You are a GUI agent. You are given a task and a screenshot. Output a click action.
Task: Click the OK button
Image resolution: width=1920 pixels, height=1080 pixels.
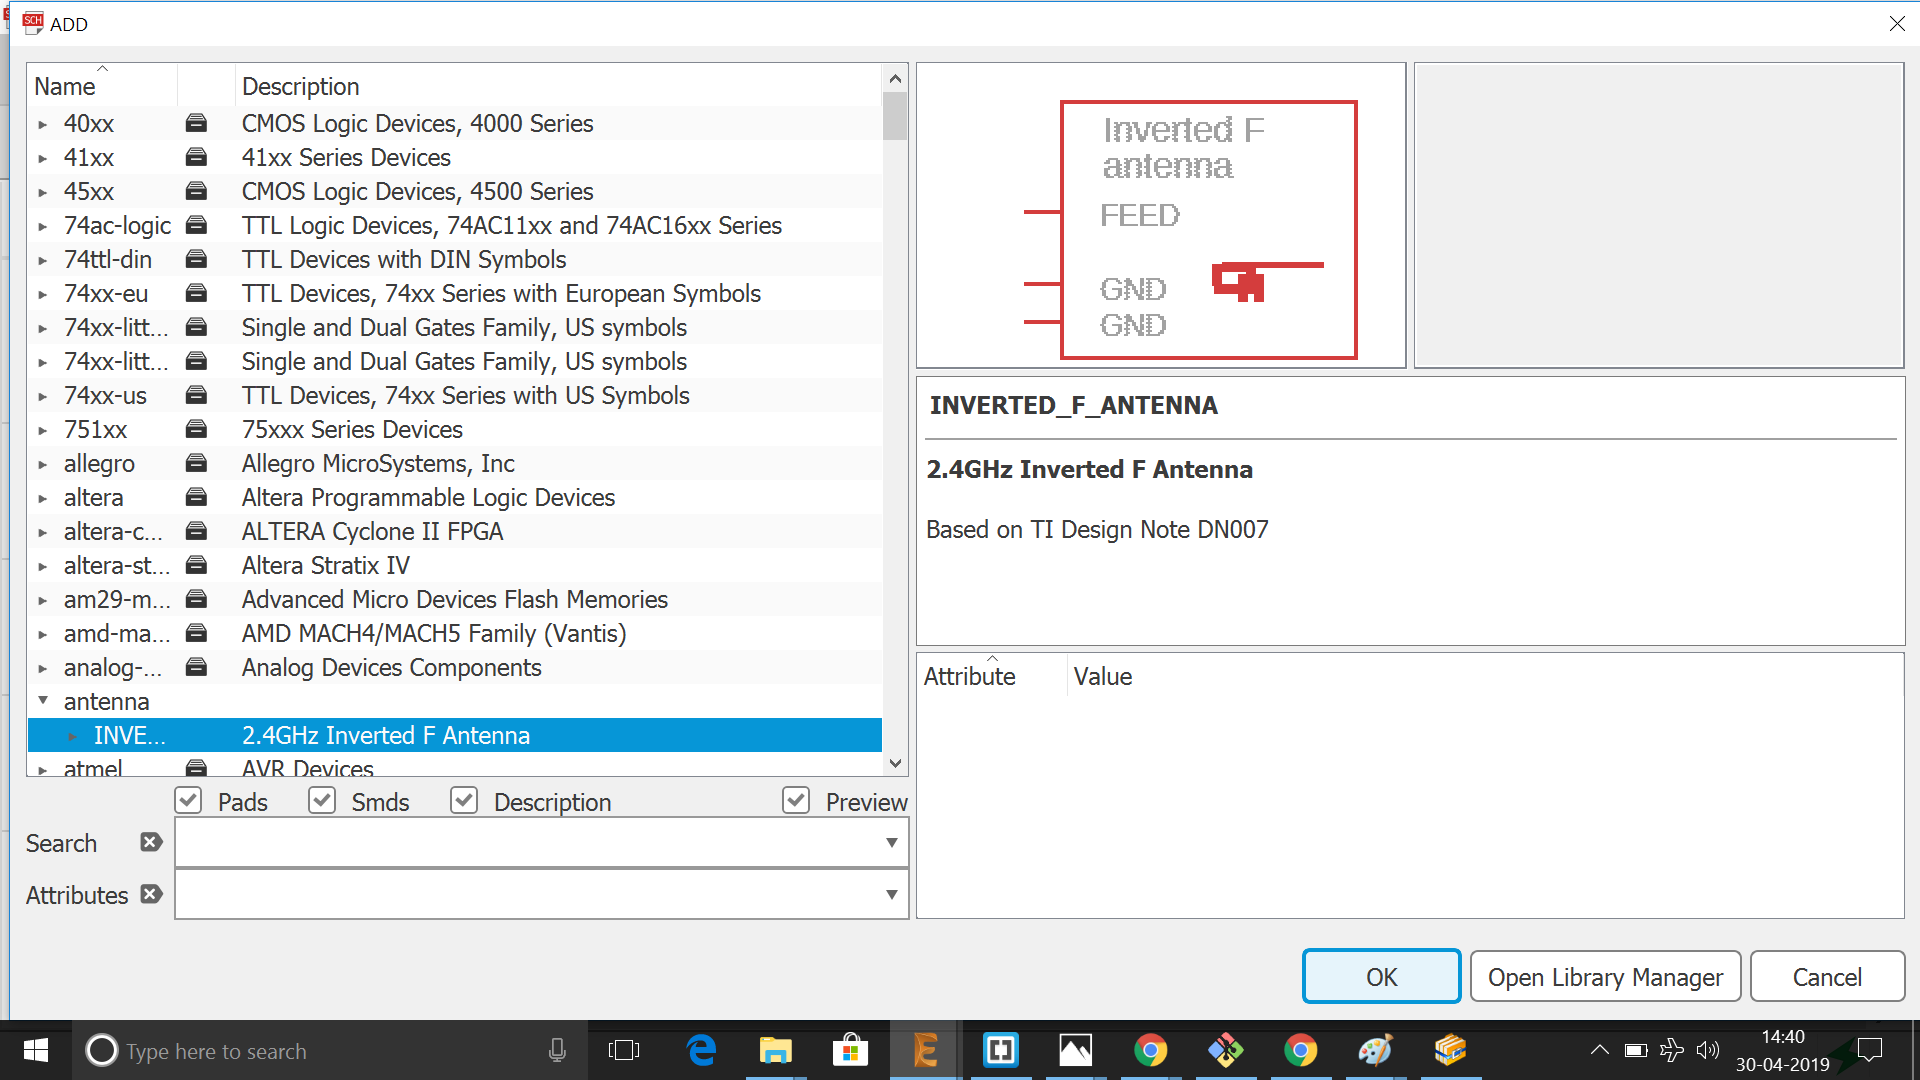[1381, 977]
